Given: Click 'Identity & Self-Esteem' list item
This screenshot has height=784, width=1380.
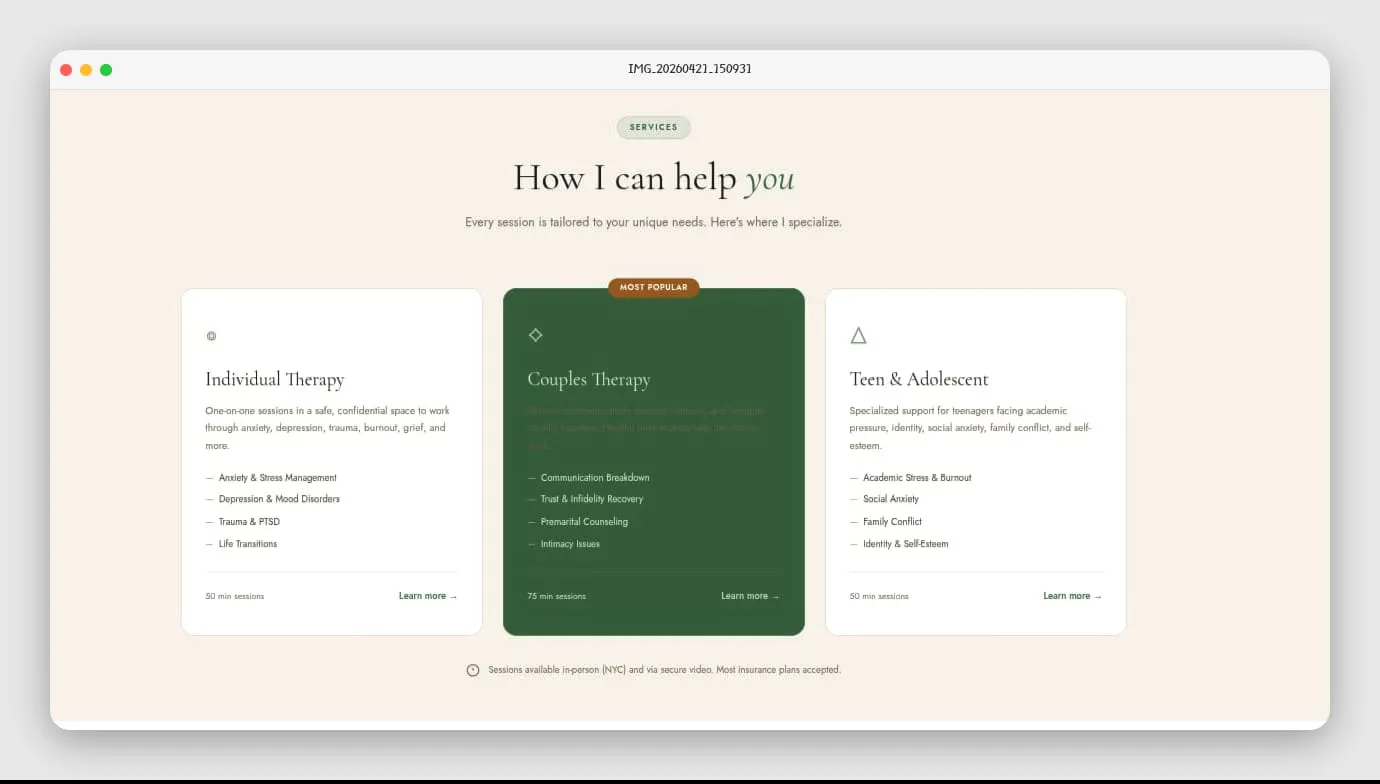Looking at the screenshot, I should pos(906,544).
